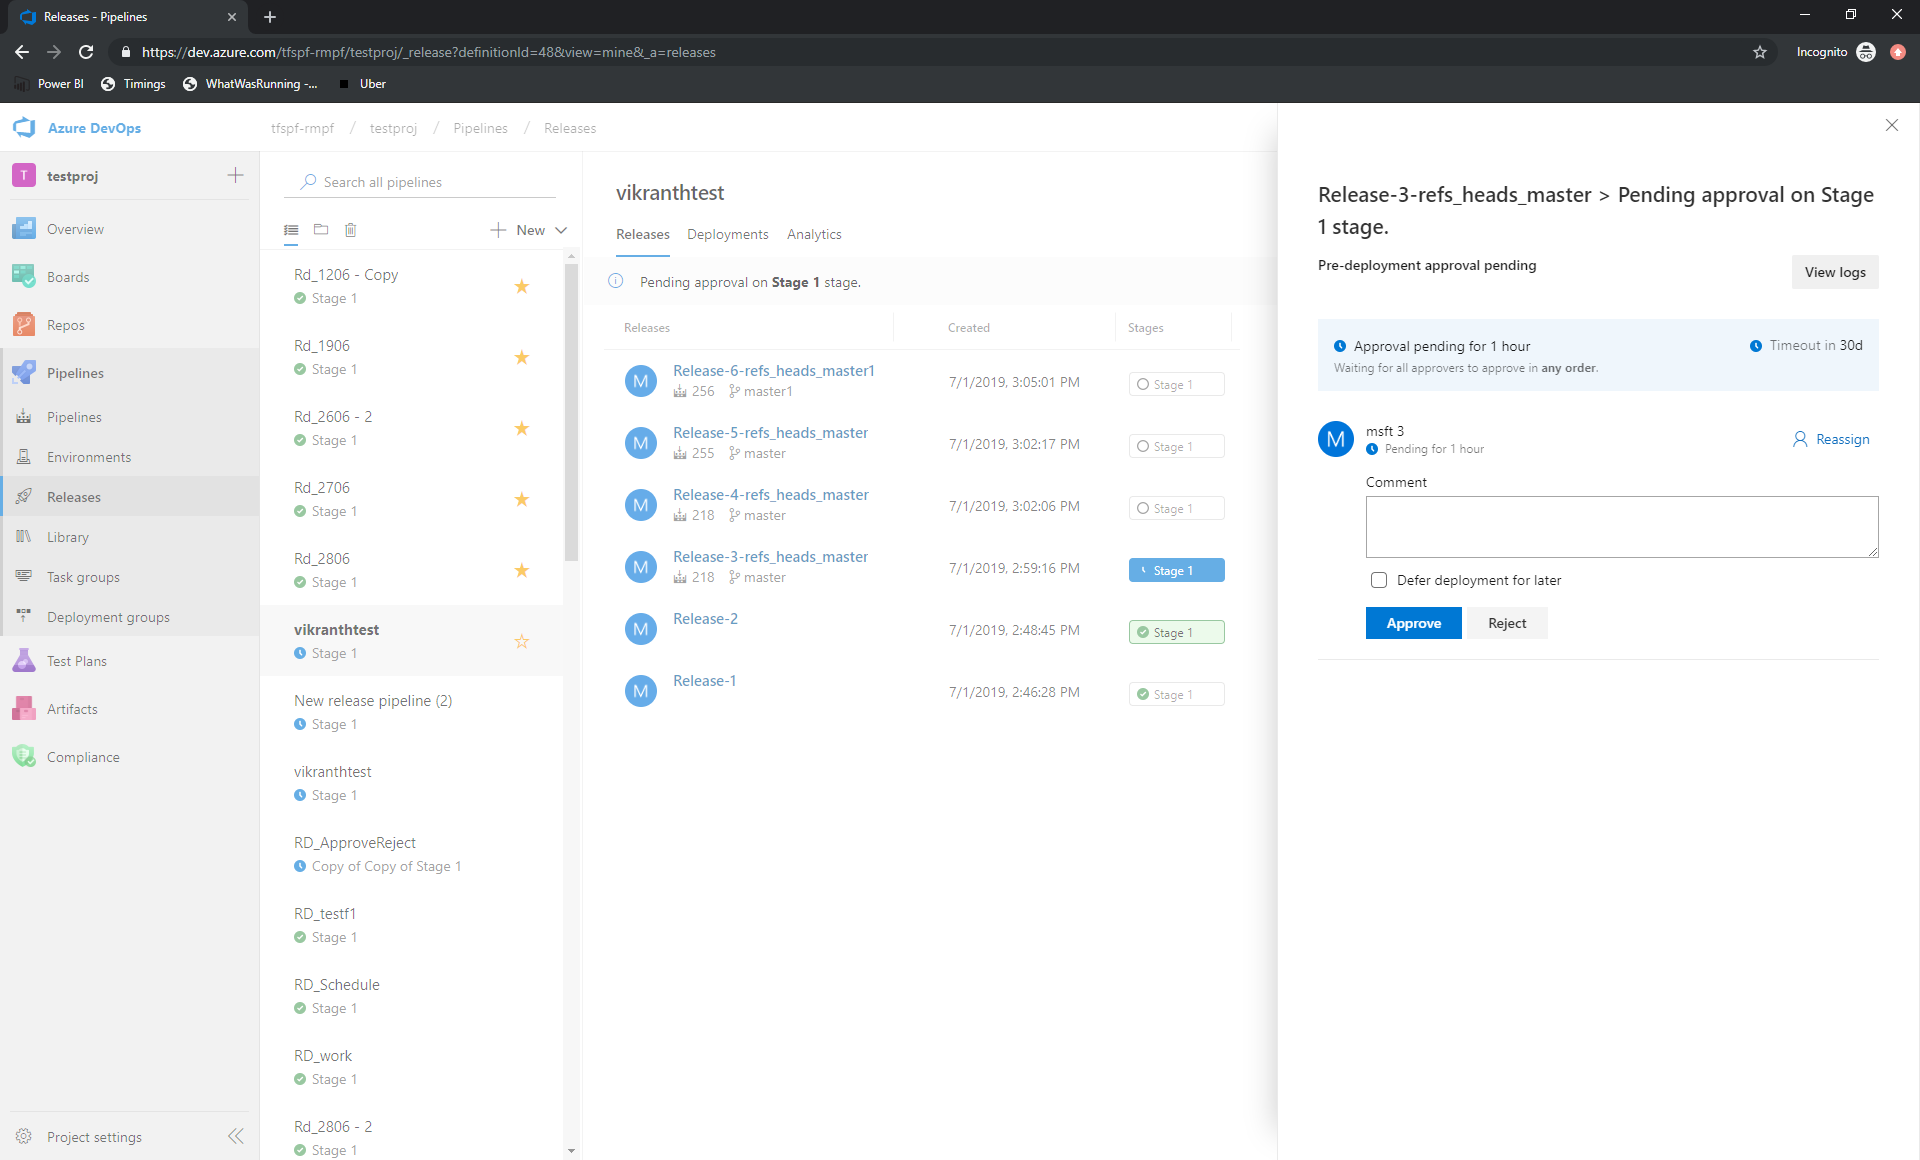Image resolution: width=1920 pixels, height=1160 pixels.
Task: Switch to the Deployments tab
Action: 728,233
